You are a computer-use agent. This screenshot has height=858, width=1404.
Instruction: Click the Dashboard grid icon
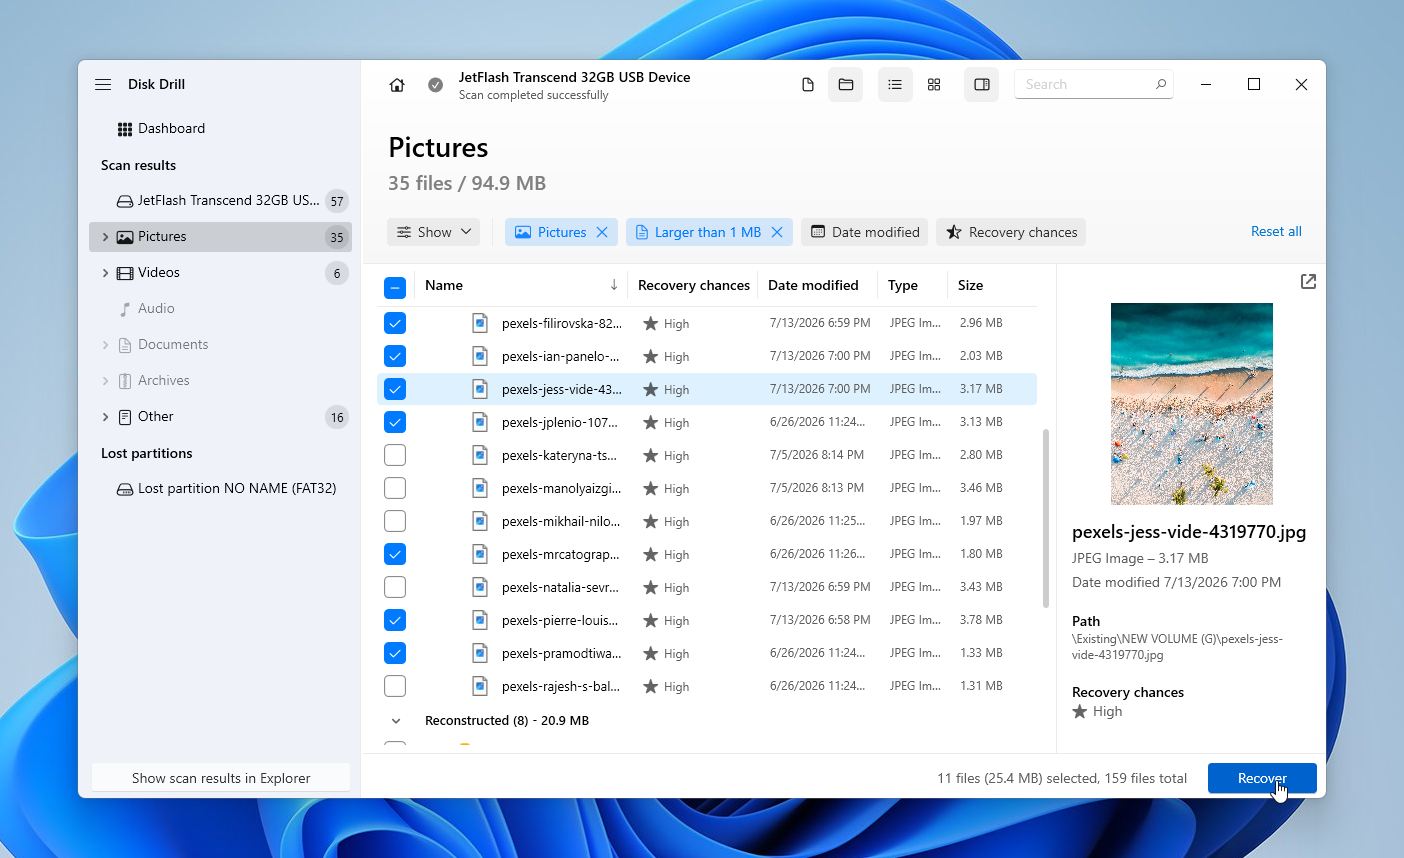click(x=125, y=129)
